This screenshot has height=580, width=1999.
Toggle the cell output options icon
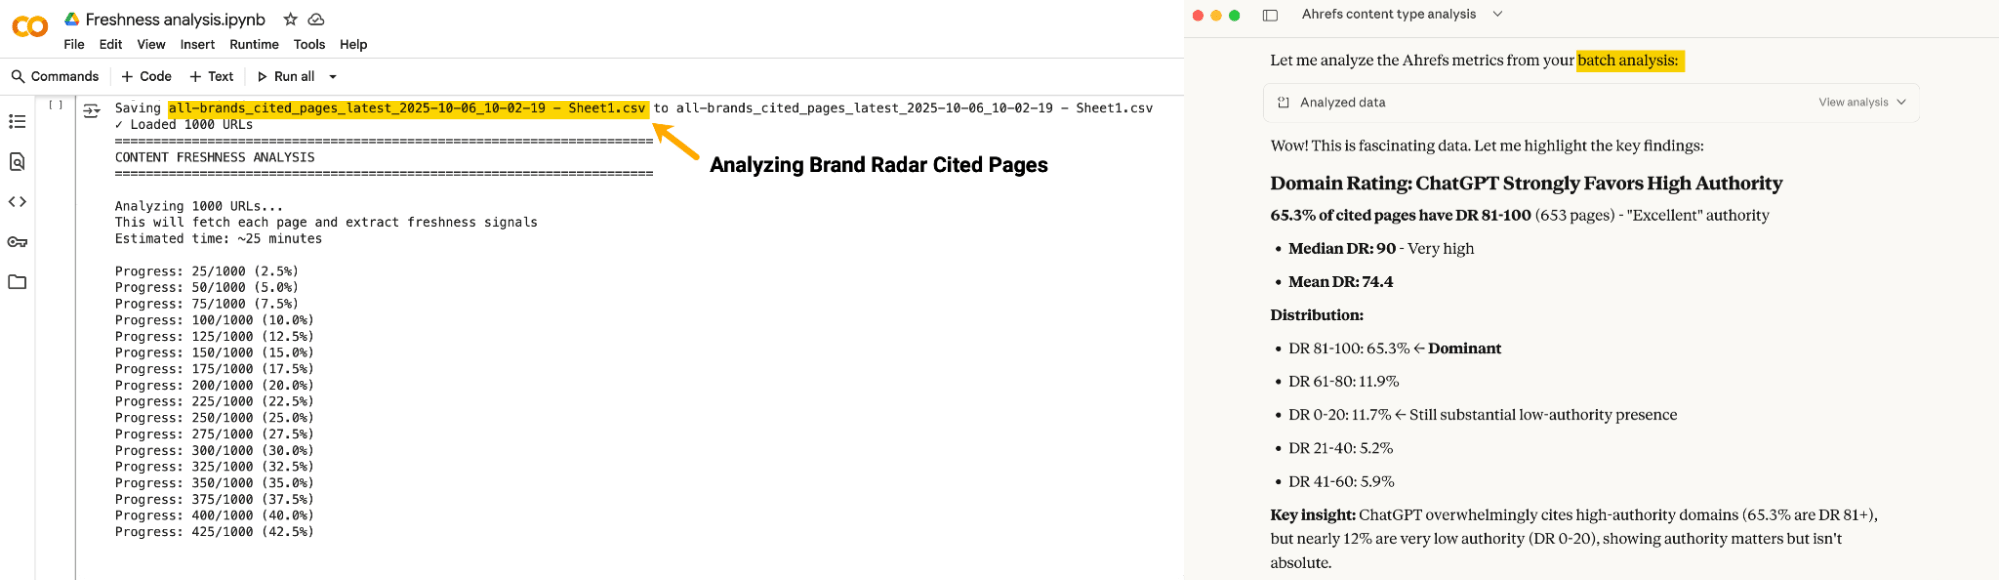click(x=91, y=111)
